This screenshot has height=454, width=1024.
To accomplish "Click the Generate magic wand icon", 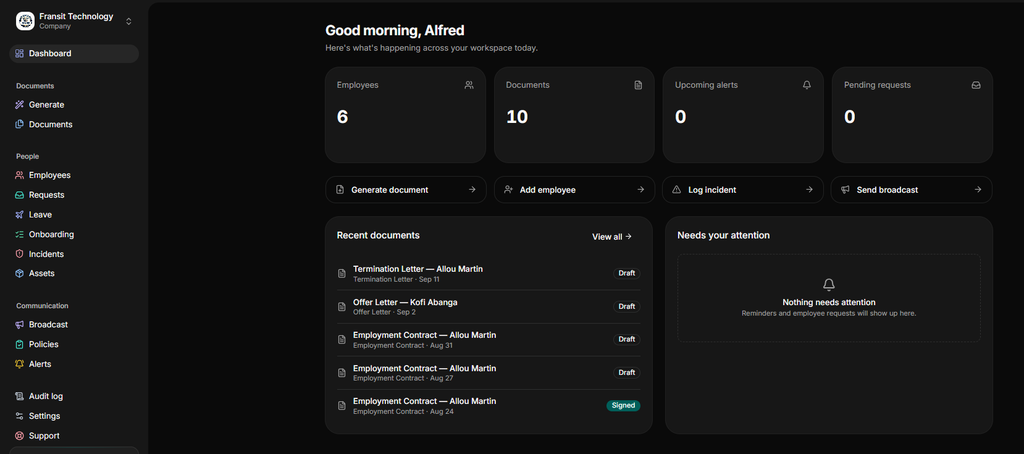I will pos(20,105).
